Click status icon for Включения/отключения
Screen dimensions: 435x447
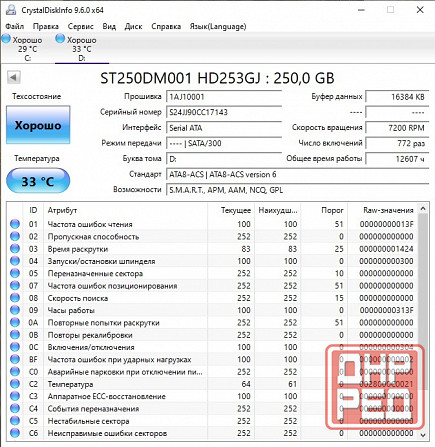[x=15, y=347]
